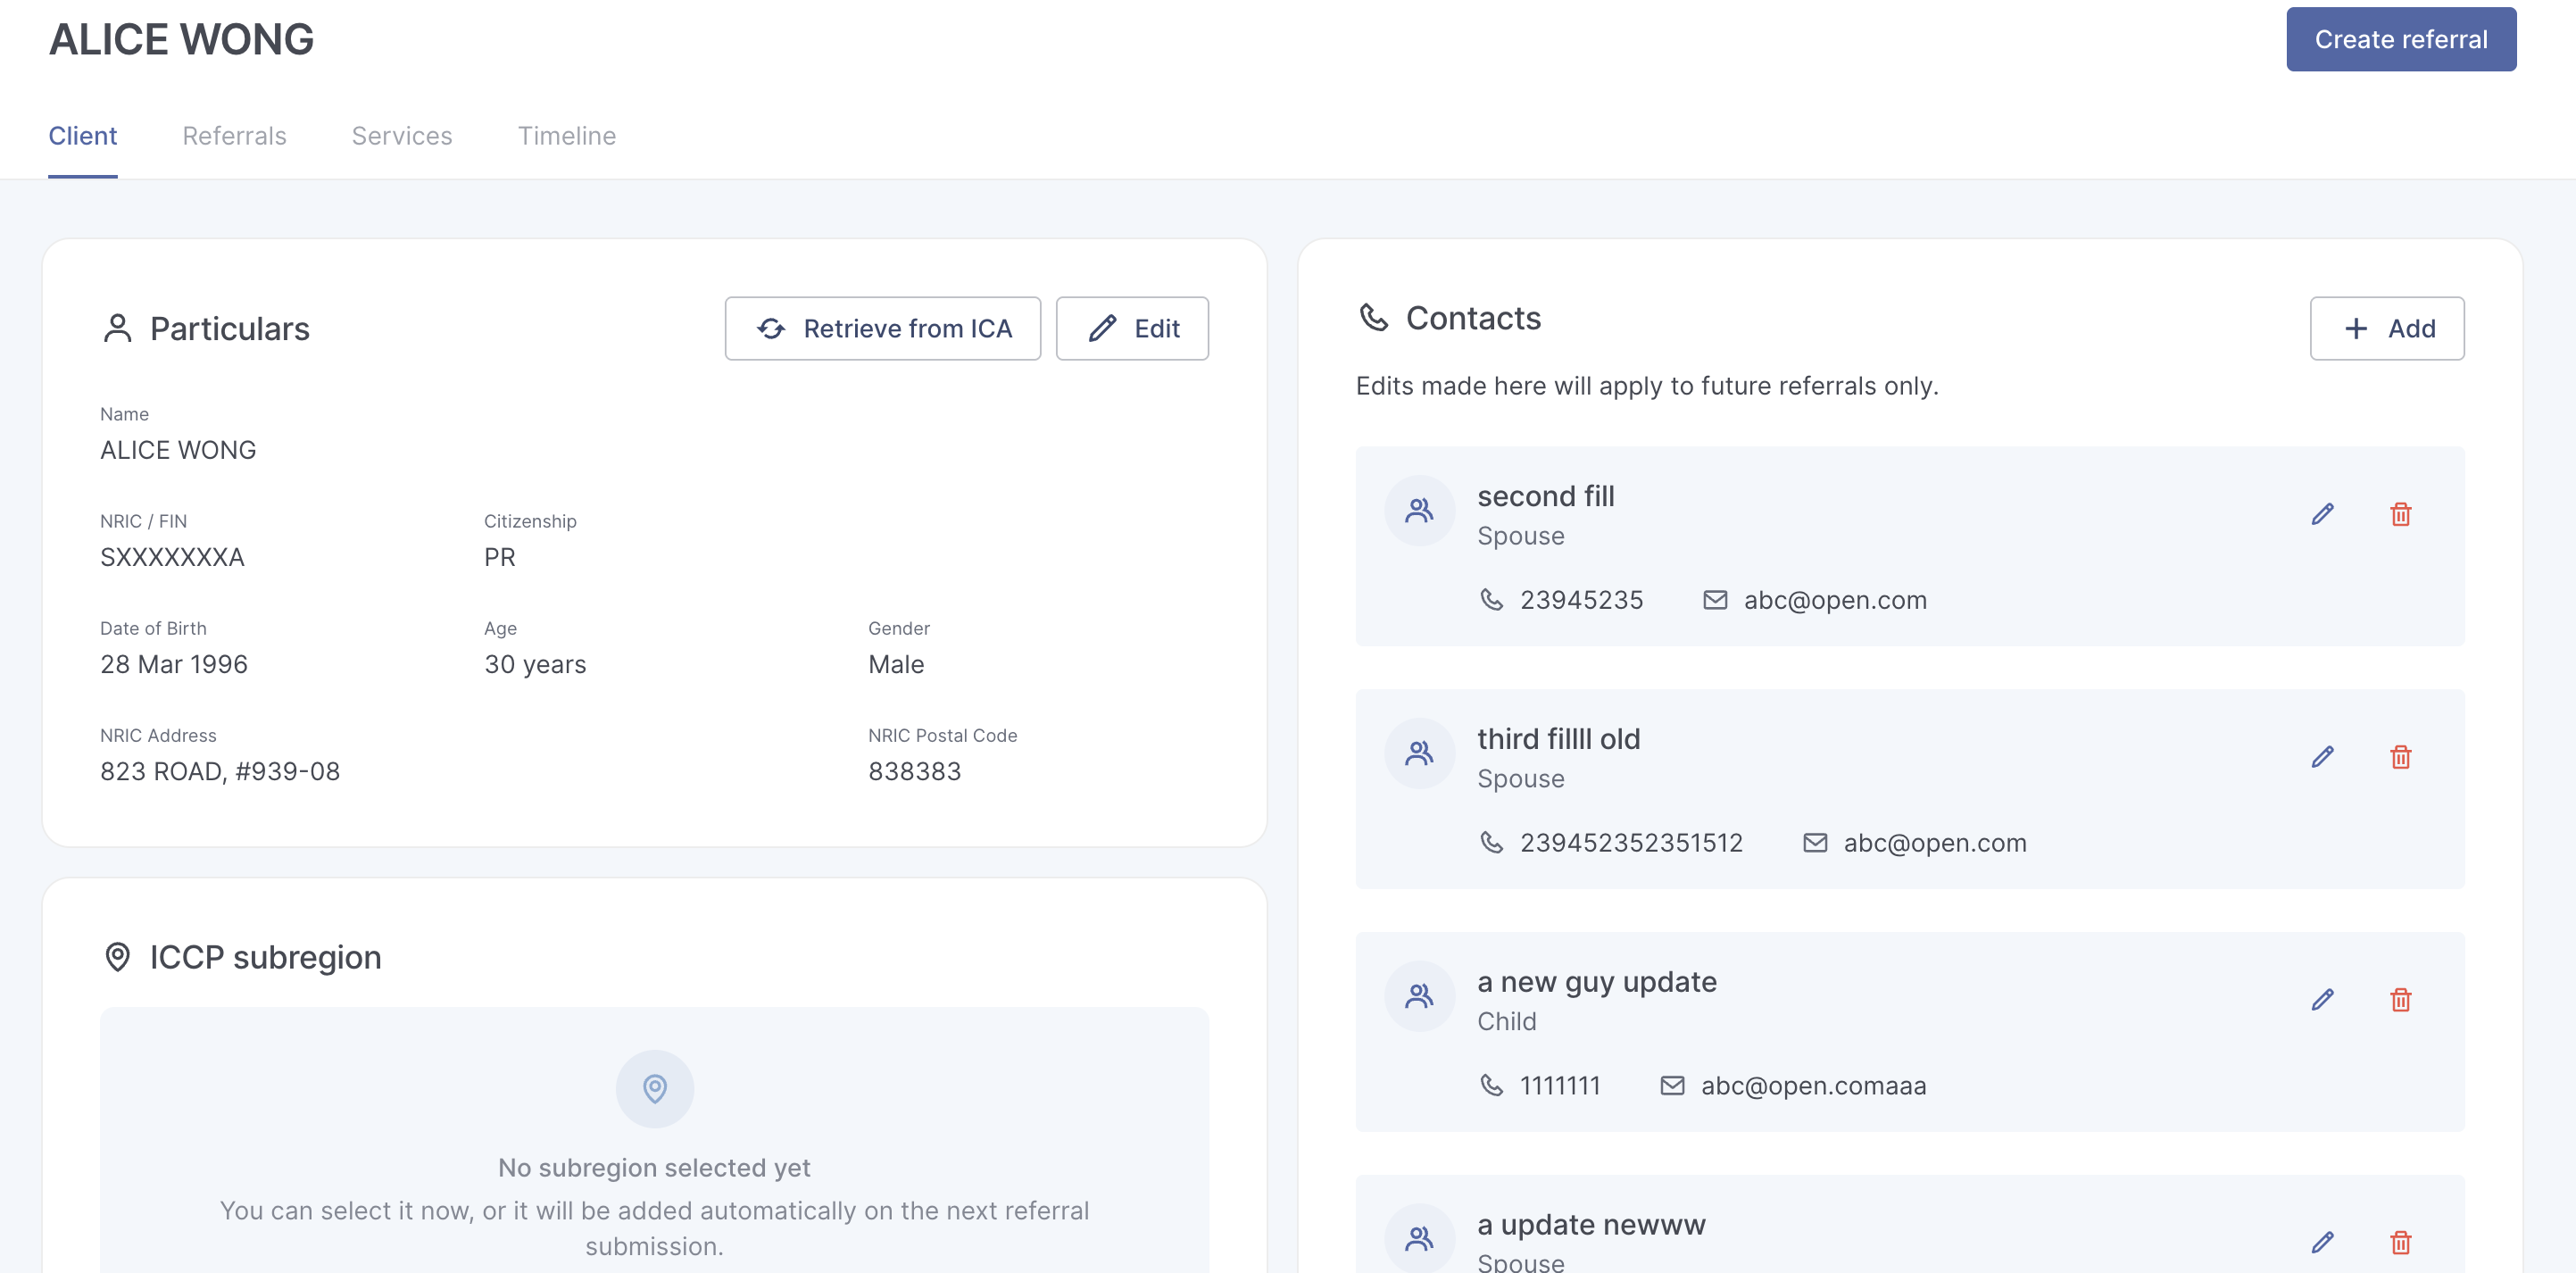Edit the 'a new guy update' contact
This screenshot has height=1273, width=2576.
point(2322,1000)
